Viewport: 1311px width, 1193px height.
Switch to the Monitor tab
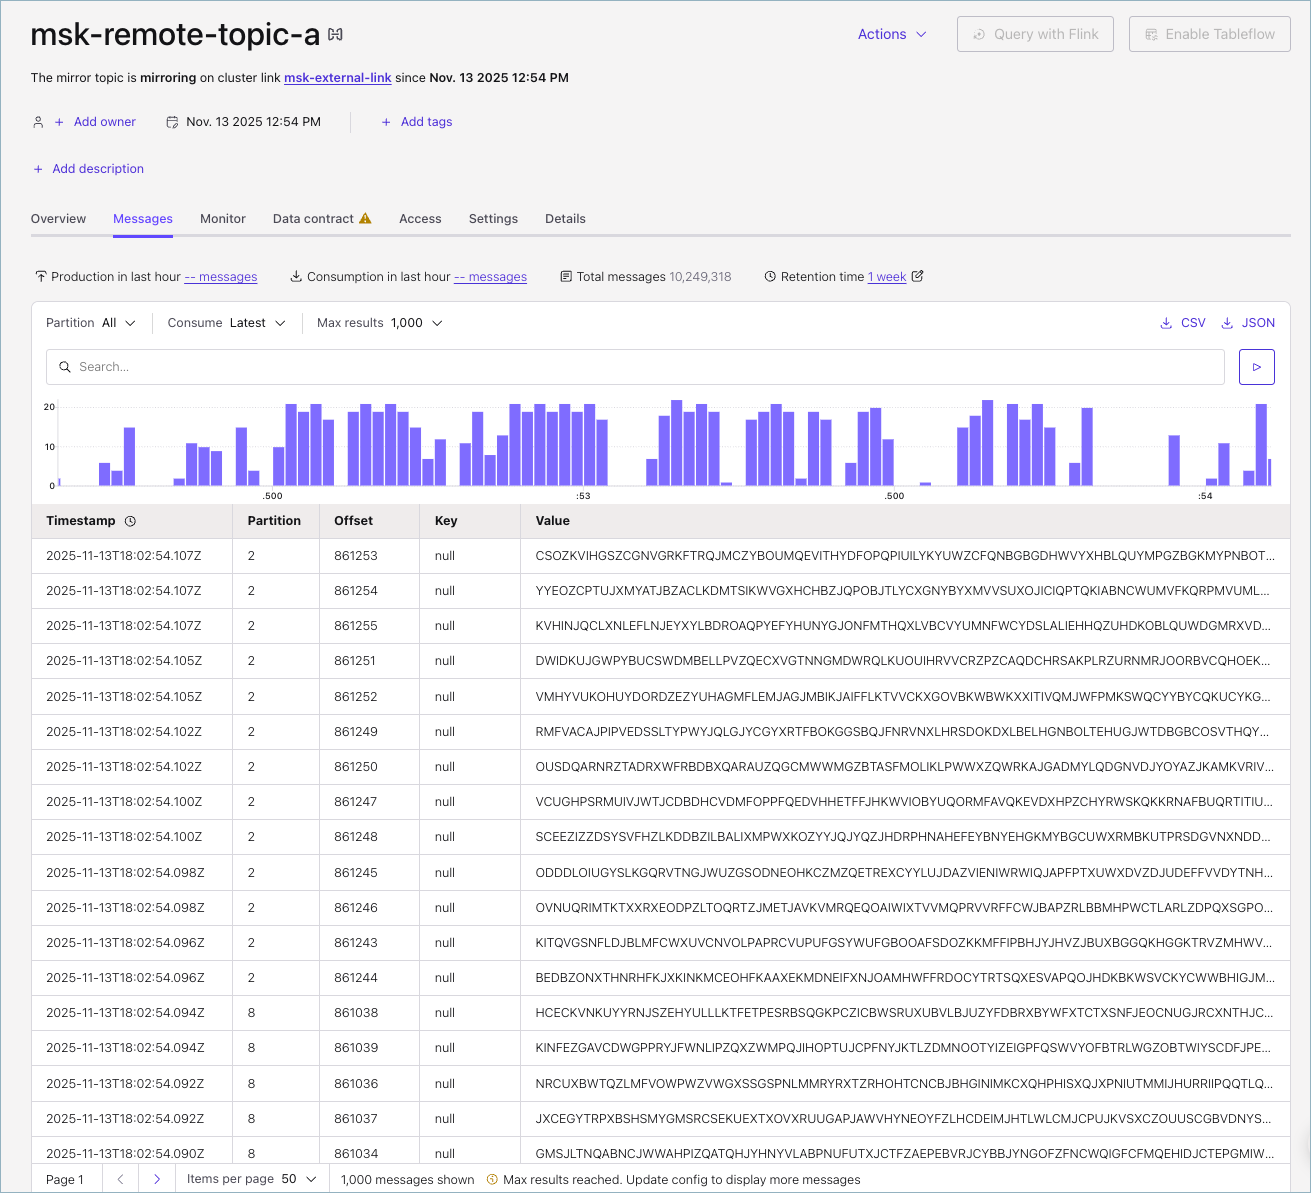coord(222,218)
